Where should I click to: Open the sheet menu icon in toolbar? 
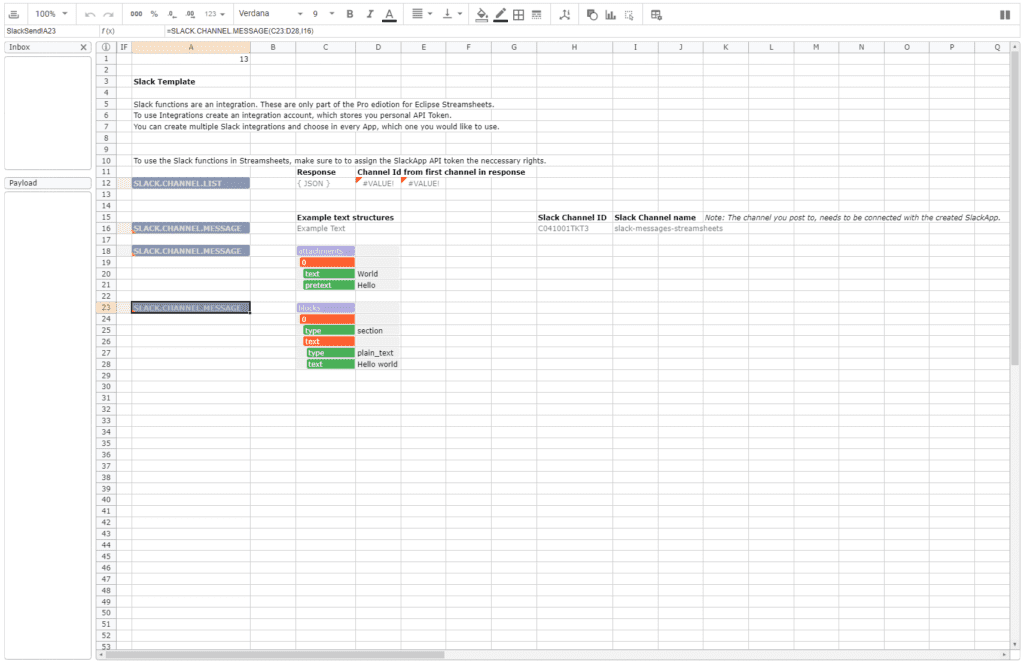14,14
